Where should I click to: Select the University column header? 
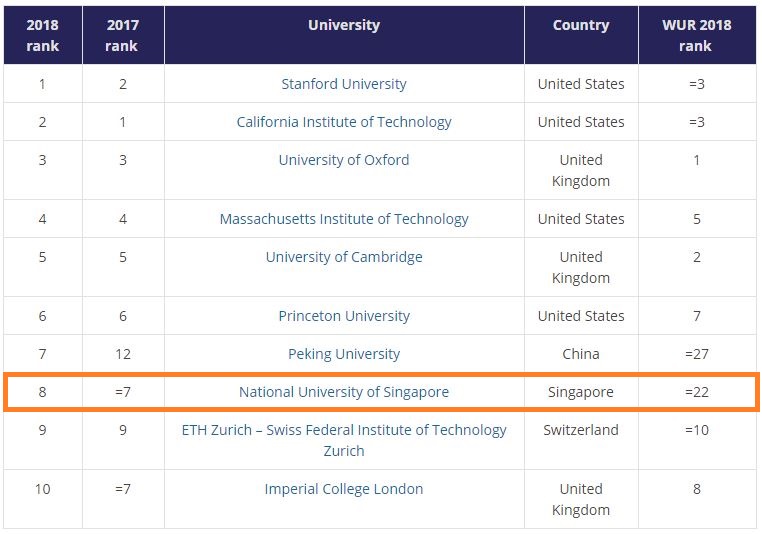344,35
